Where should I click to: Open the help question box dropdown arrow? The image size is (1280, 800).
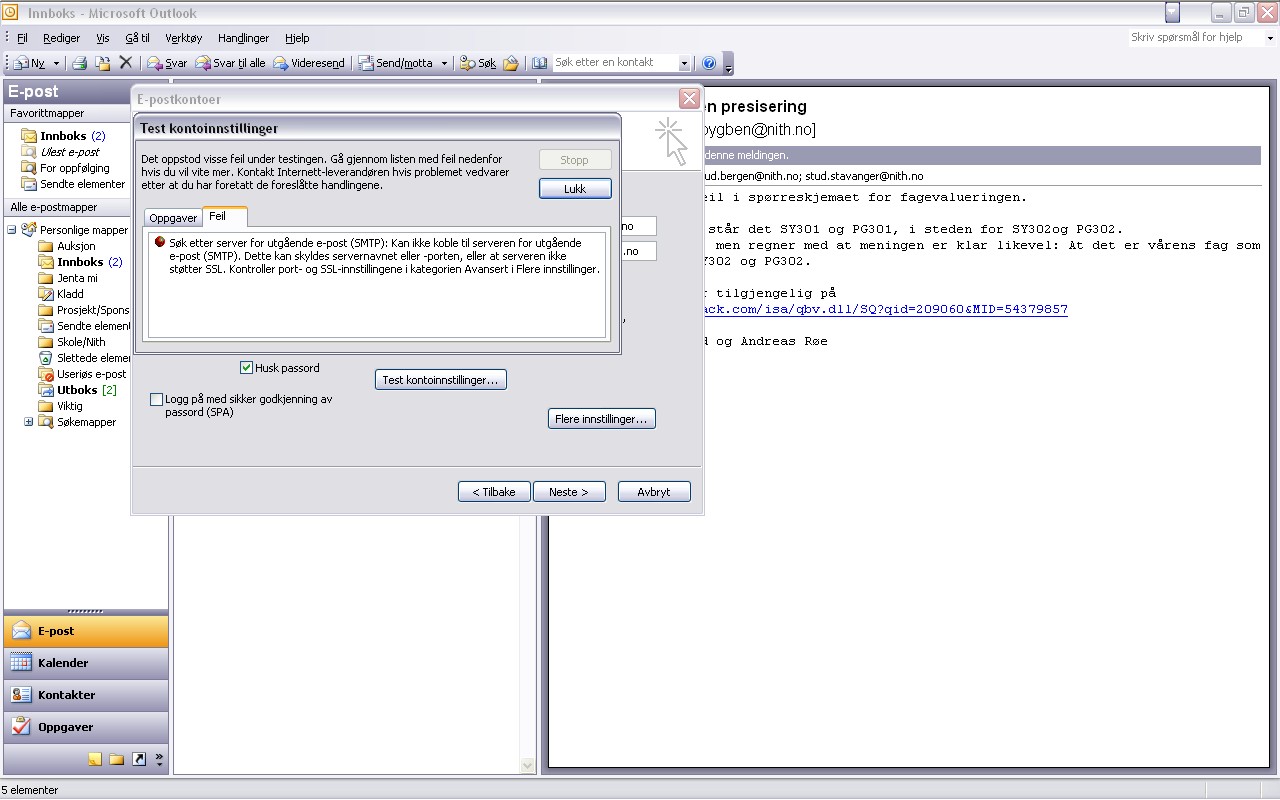(1271, 38)
